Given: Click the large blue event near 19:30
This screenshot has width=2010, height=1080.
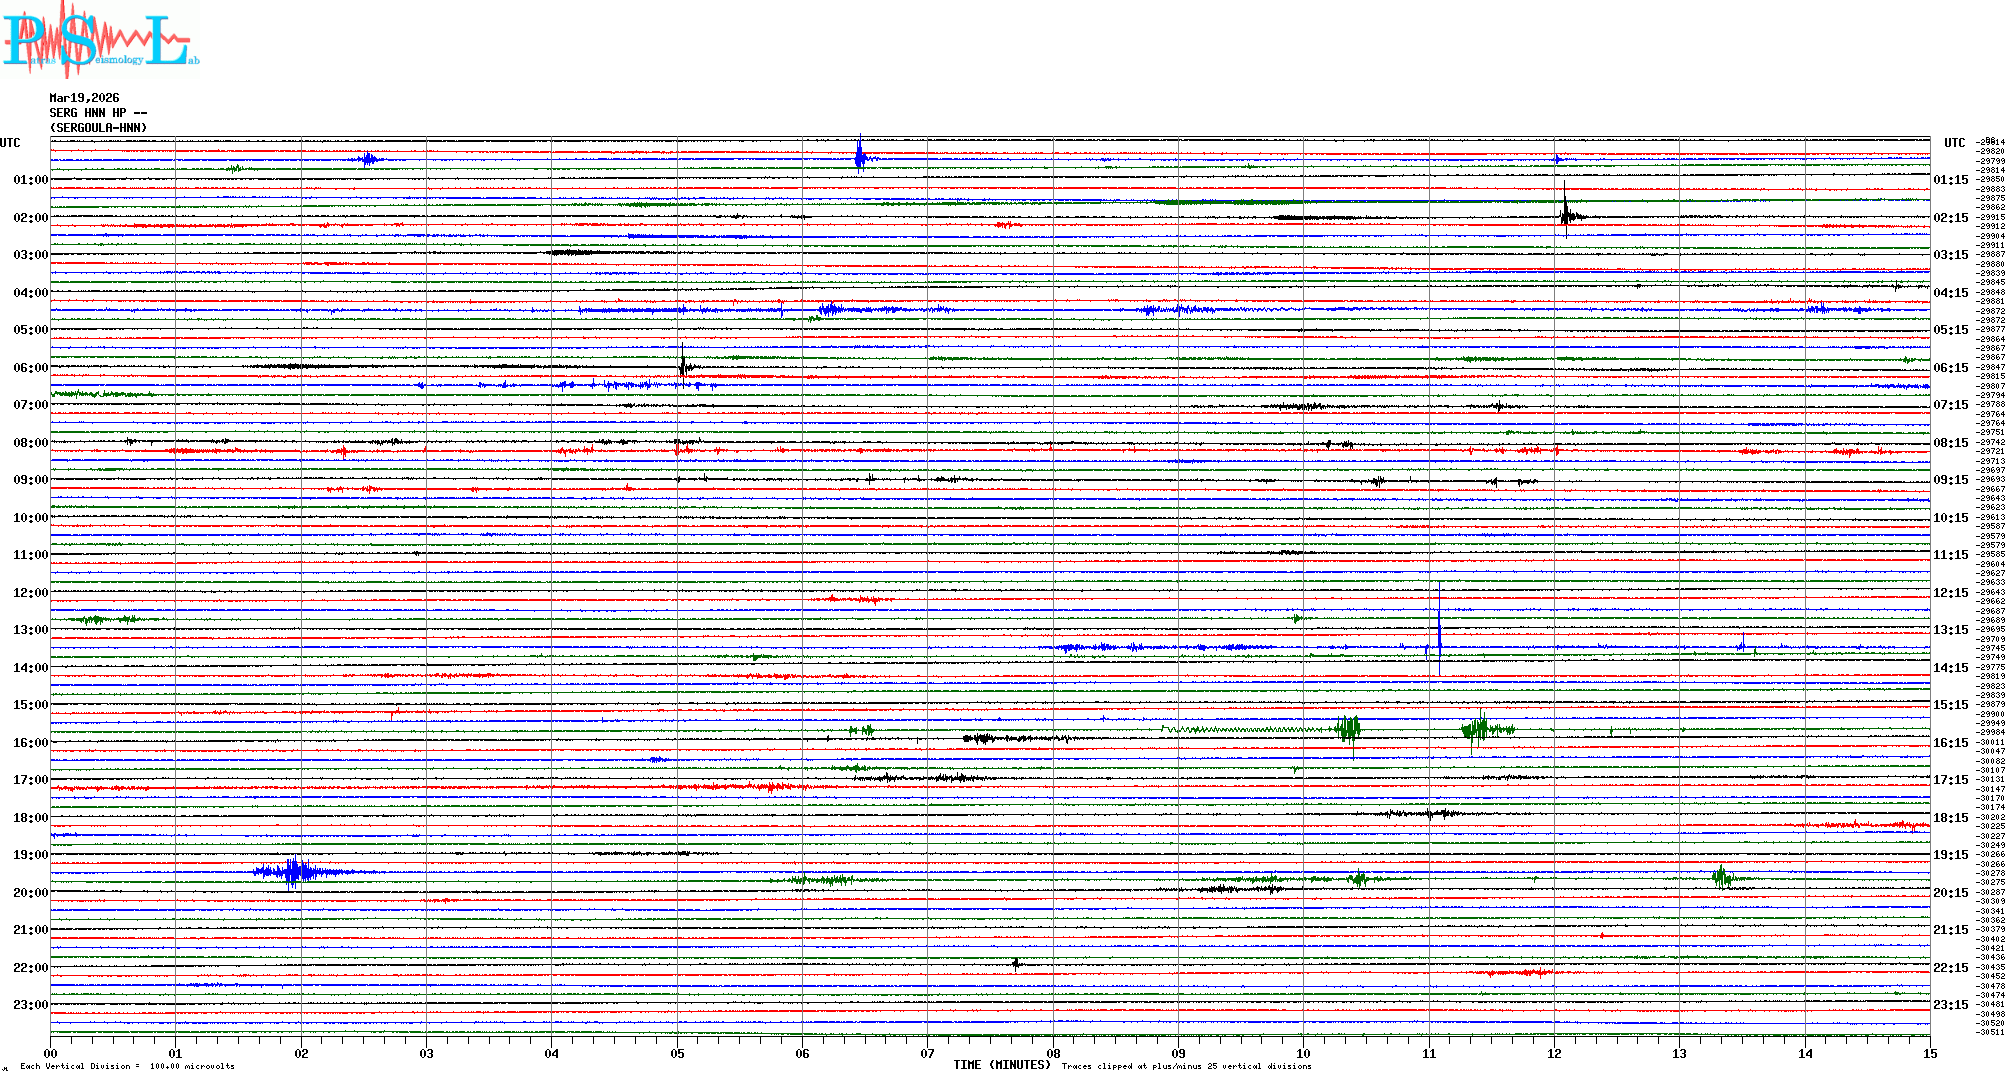Looking at the screenshot, I should [x=293, y=872].
